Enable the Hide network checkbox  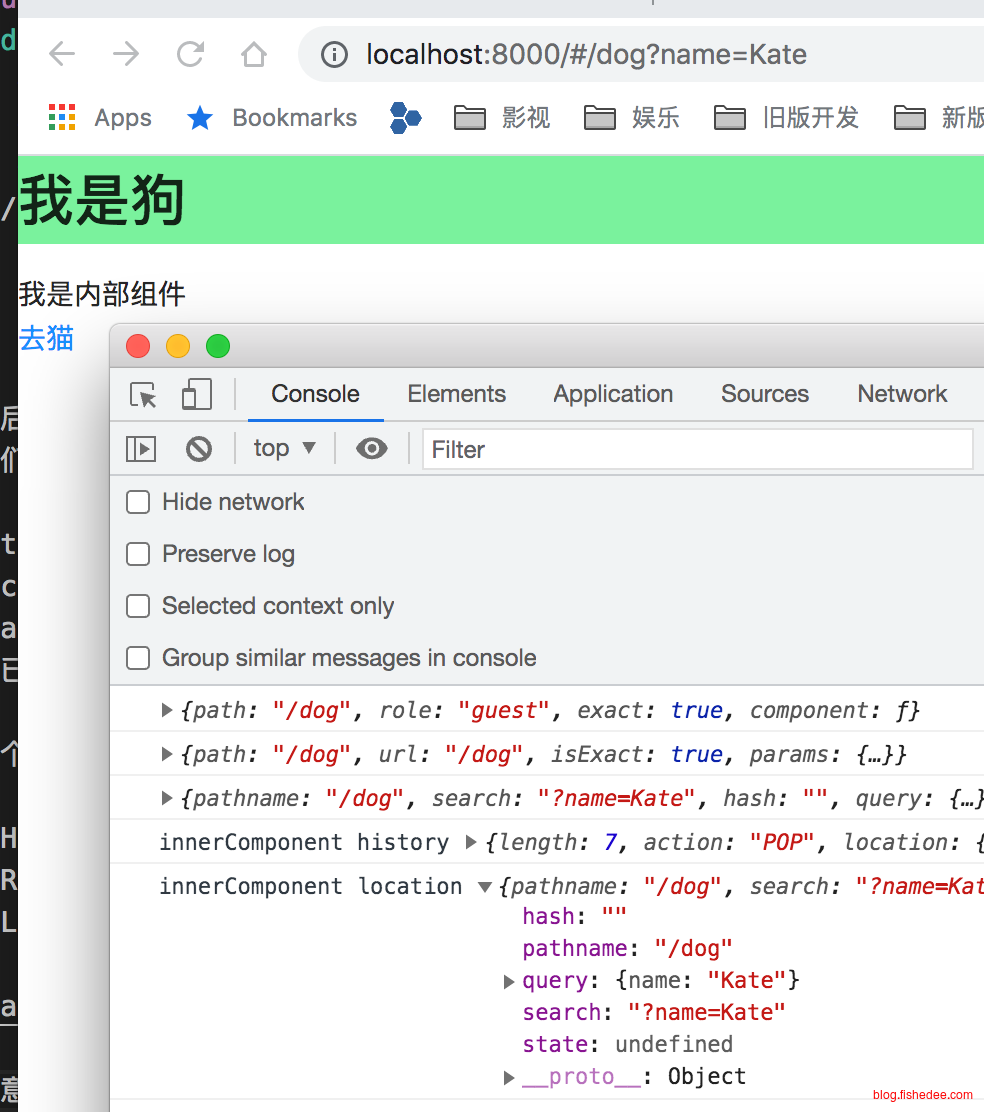pos(138,502)
